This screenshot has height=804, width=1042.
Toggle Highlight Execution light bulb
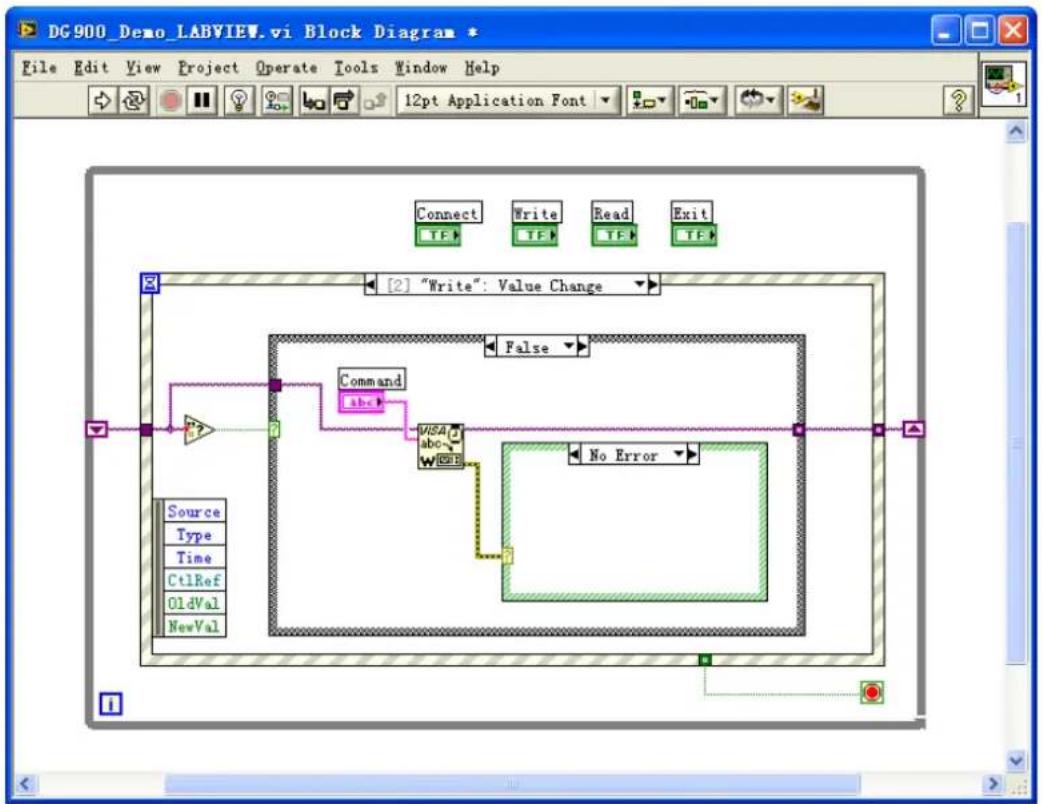coord(239,101)
